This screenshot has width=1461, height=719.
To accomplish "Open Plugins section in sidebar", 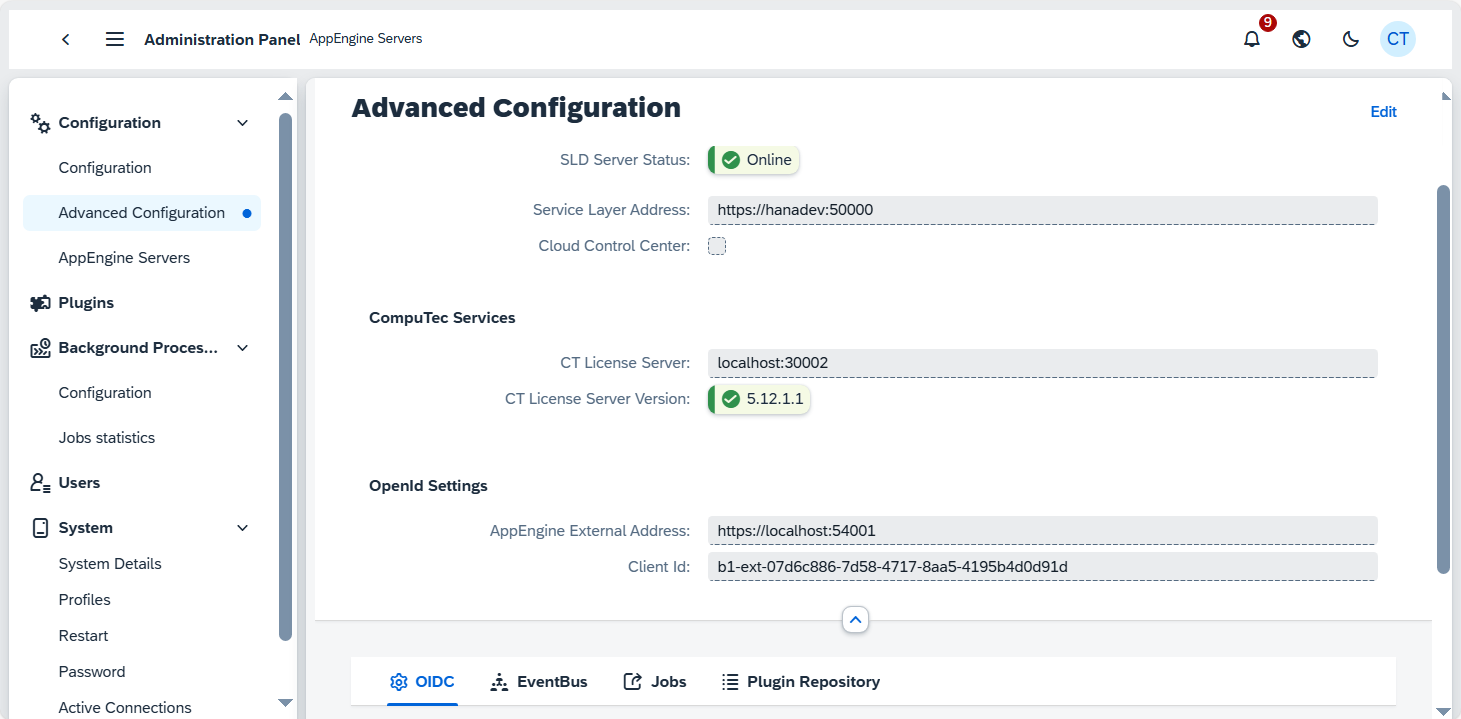I will click(86, 303).
